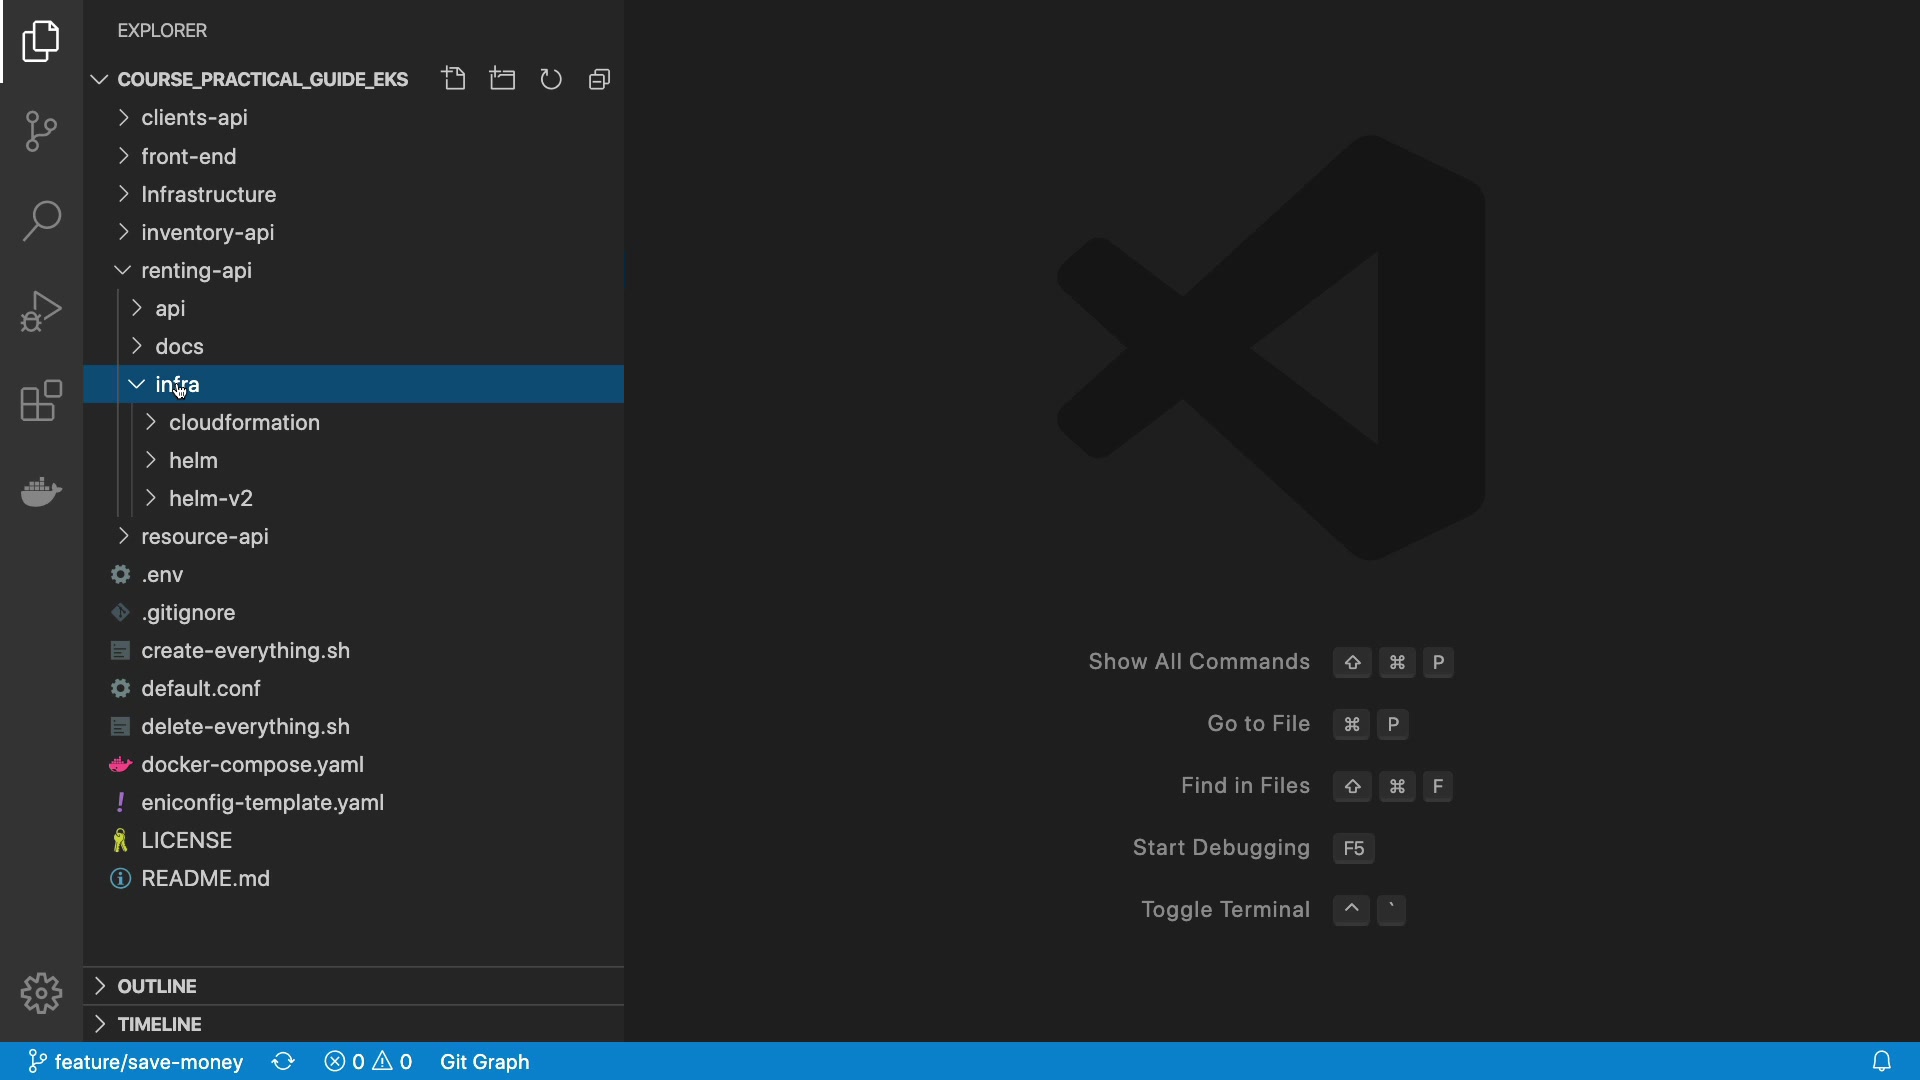Open the Run and Debug view
Image resolution: width=1920 pixels, height=1080 pixels.
(x=41, y=311)
